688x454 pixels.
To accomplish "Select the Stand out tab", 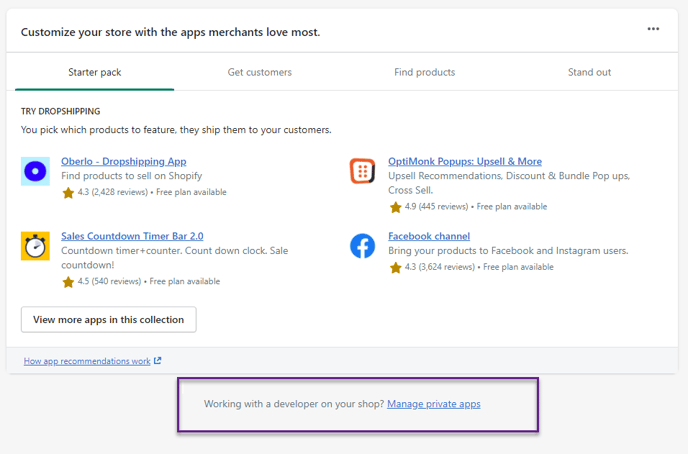I will click(589, 72).
